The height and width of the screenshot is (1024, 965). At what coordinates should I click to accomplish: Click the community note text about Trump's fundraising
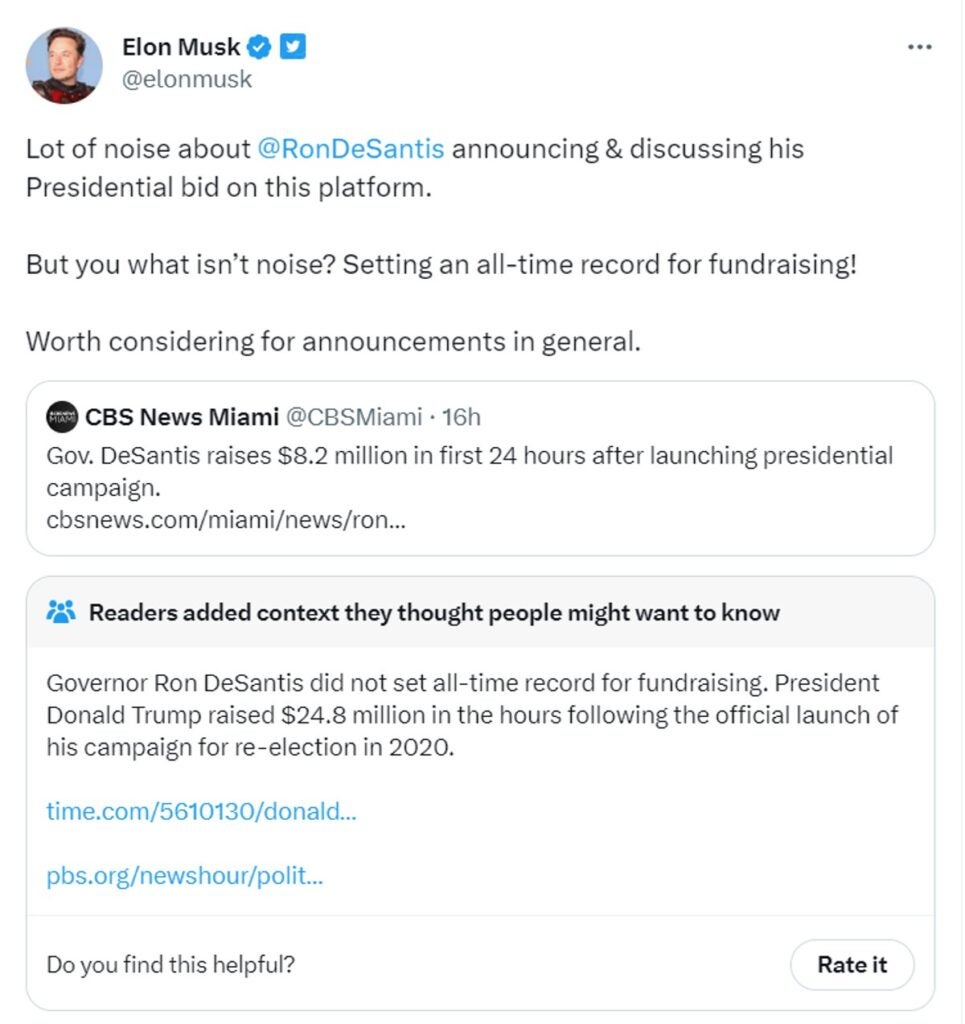pyautogui.click(x=470, y=715)
